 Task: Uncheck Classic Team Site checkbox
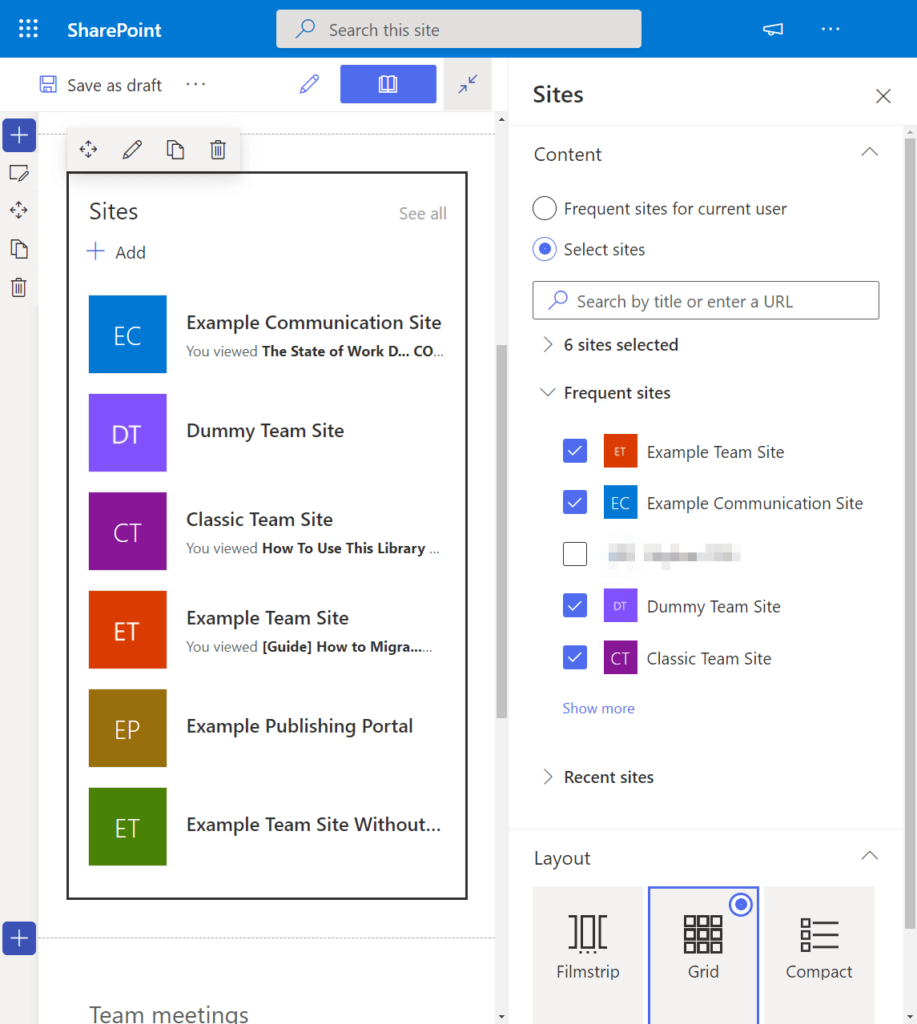click(x=575, y=658)
